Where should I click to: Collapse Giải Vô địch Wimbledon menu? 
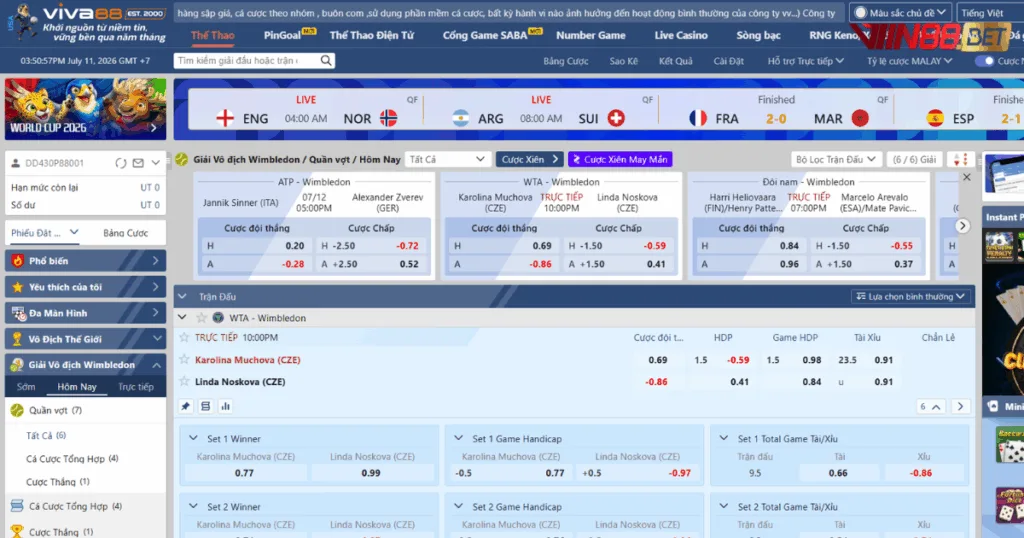(x=86, y=365)
